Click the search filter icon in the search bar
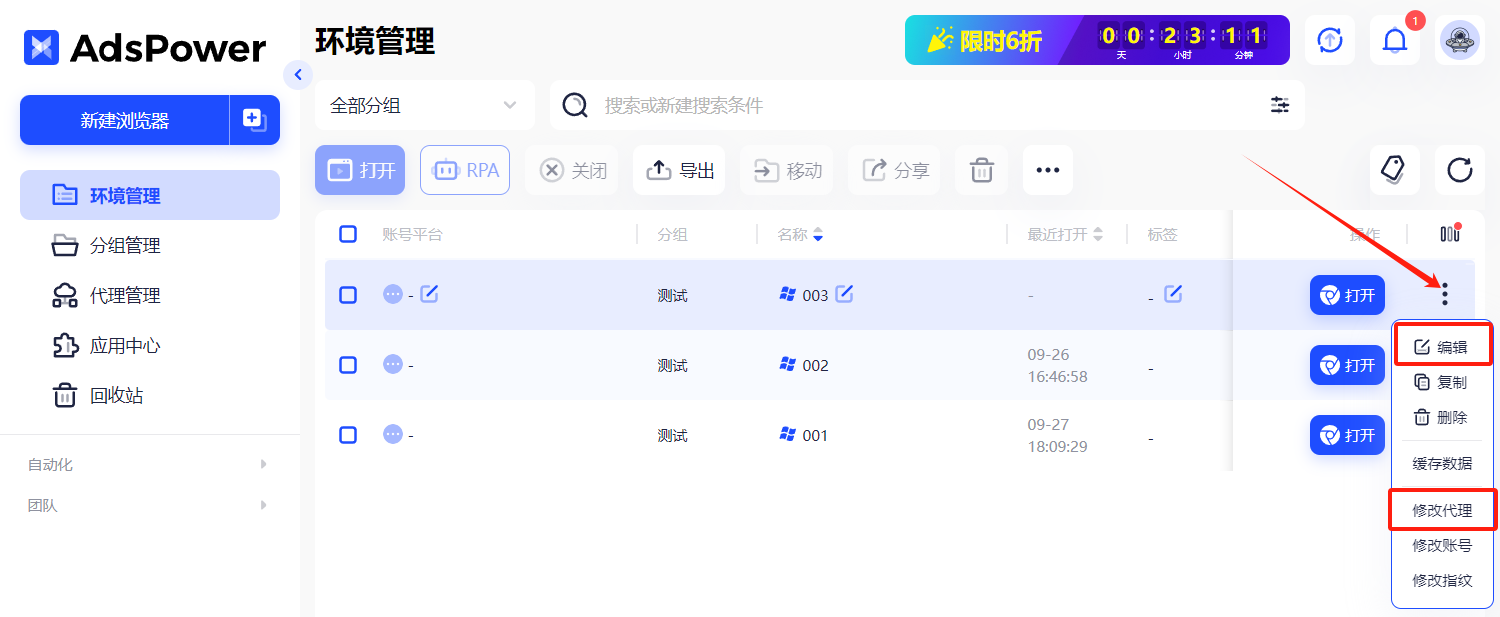 pyautogui.click(x=1280, y=104)
